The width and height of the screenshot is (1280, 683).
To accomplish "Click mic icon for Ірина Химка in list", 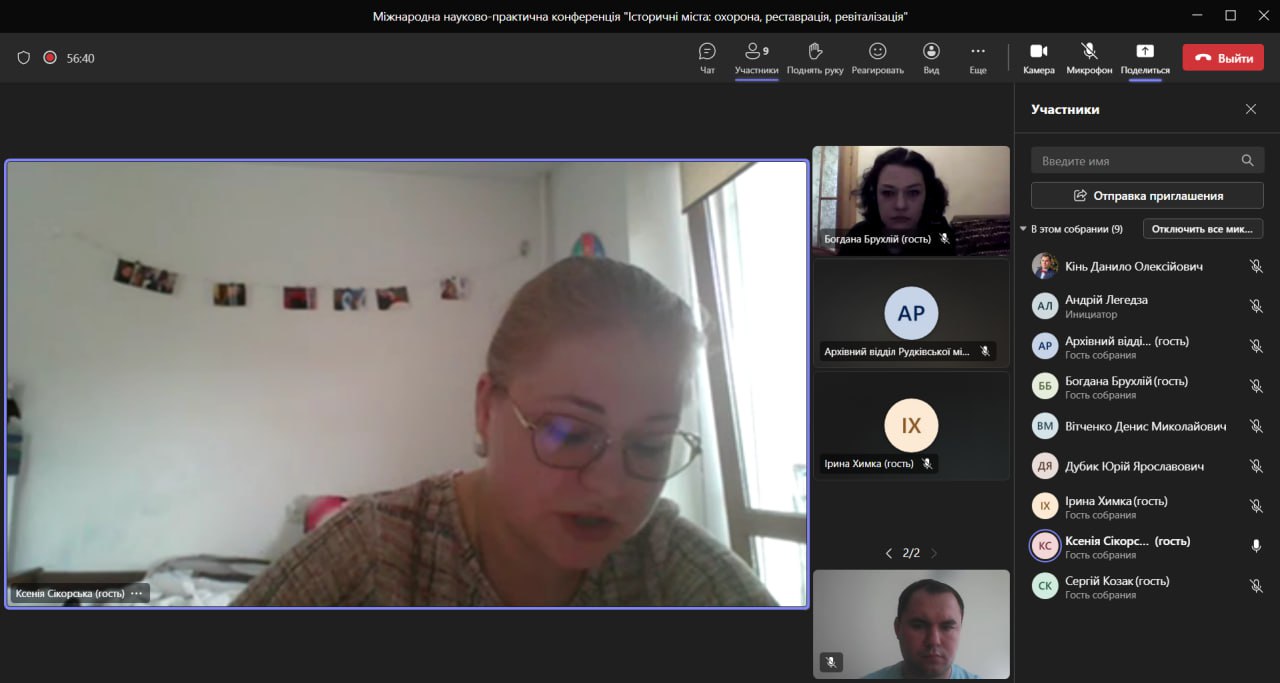I will (x=1256, y=506).
